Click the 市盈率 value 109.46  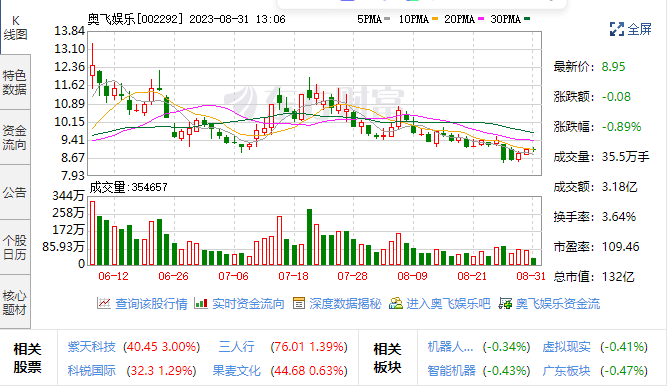point(620,247)
